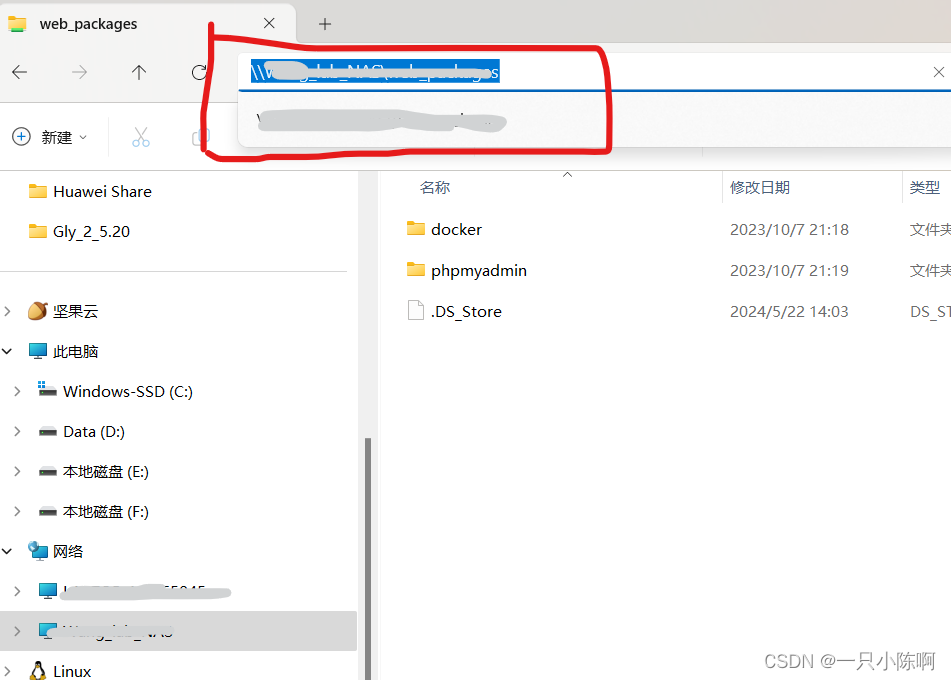Image resolution: width=951 pixels, height=680 pixels.
Task: Open a new tab with plus
Action: (x=325, y=24)
